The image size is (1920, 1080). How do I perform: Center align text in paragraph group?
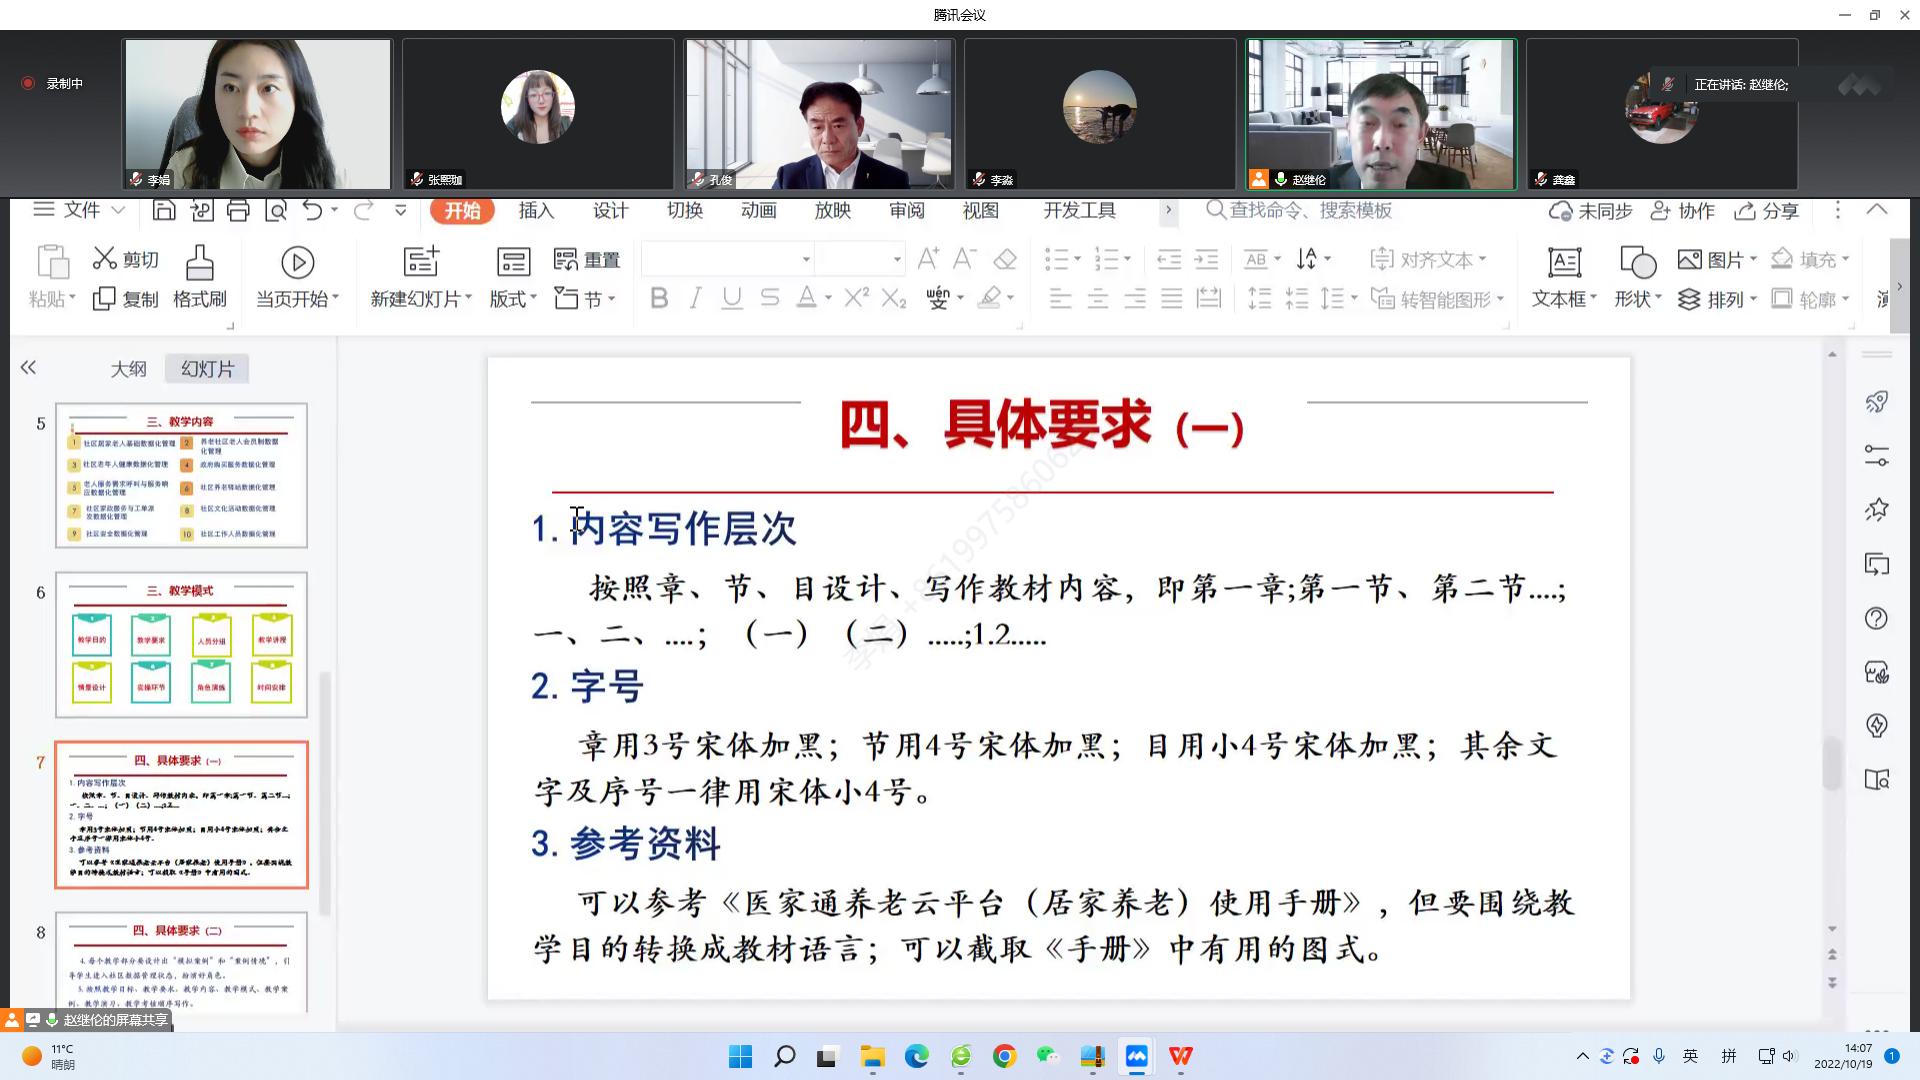(x=1098, y=298)
